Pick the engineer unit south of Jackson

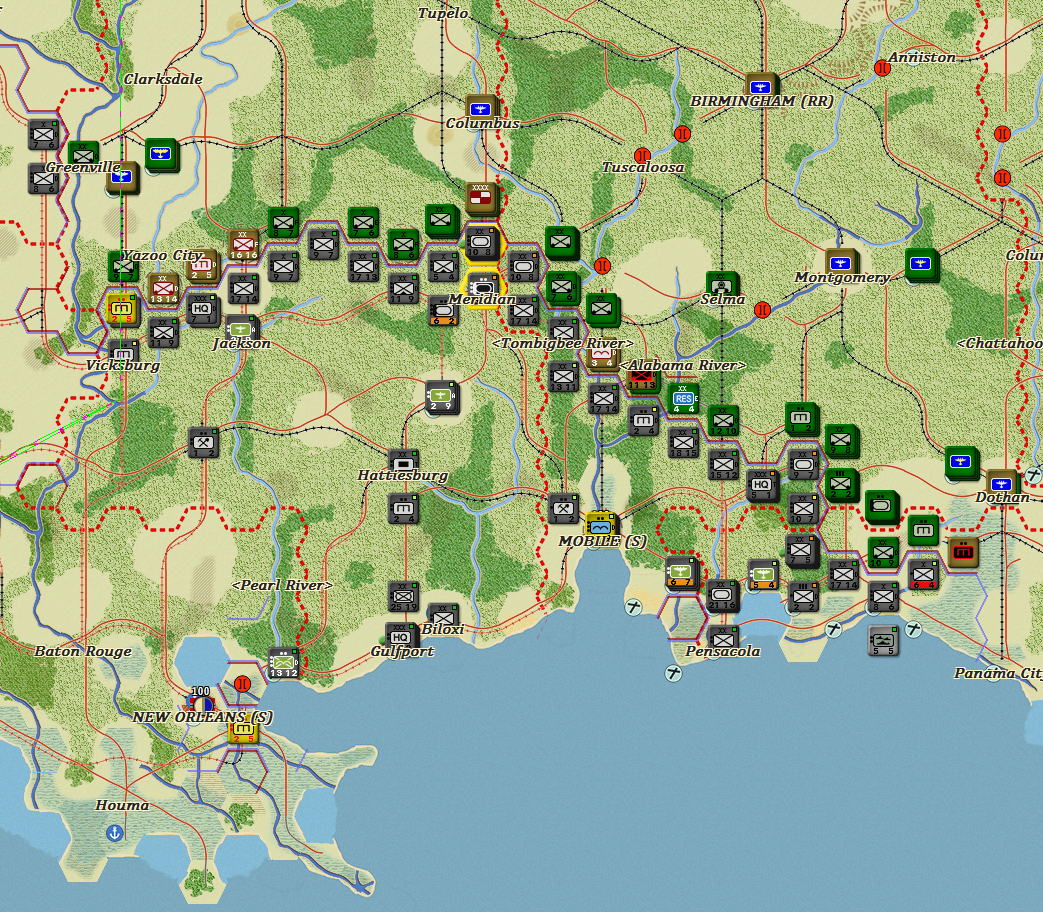point(203,442)
